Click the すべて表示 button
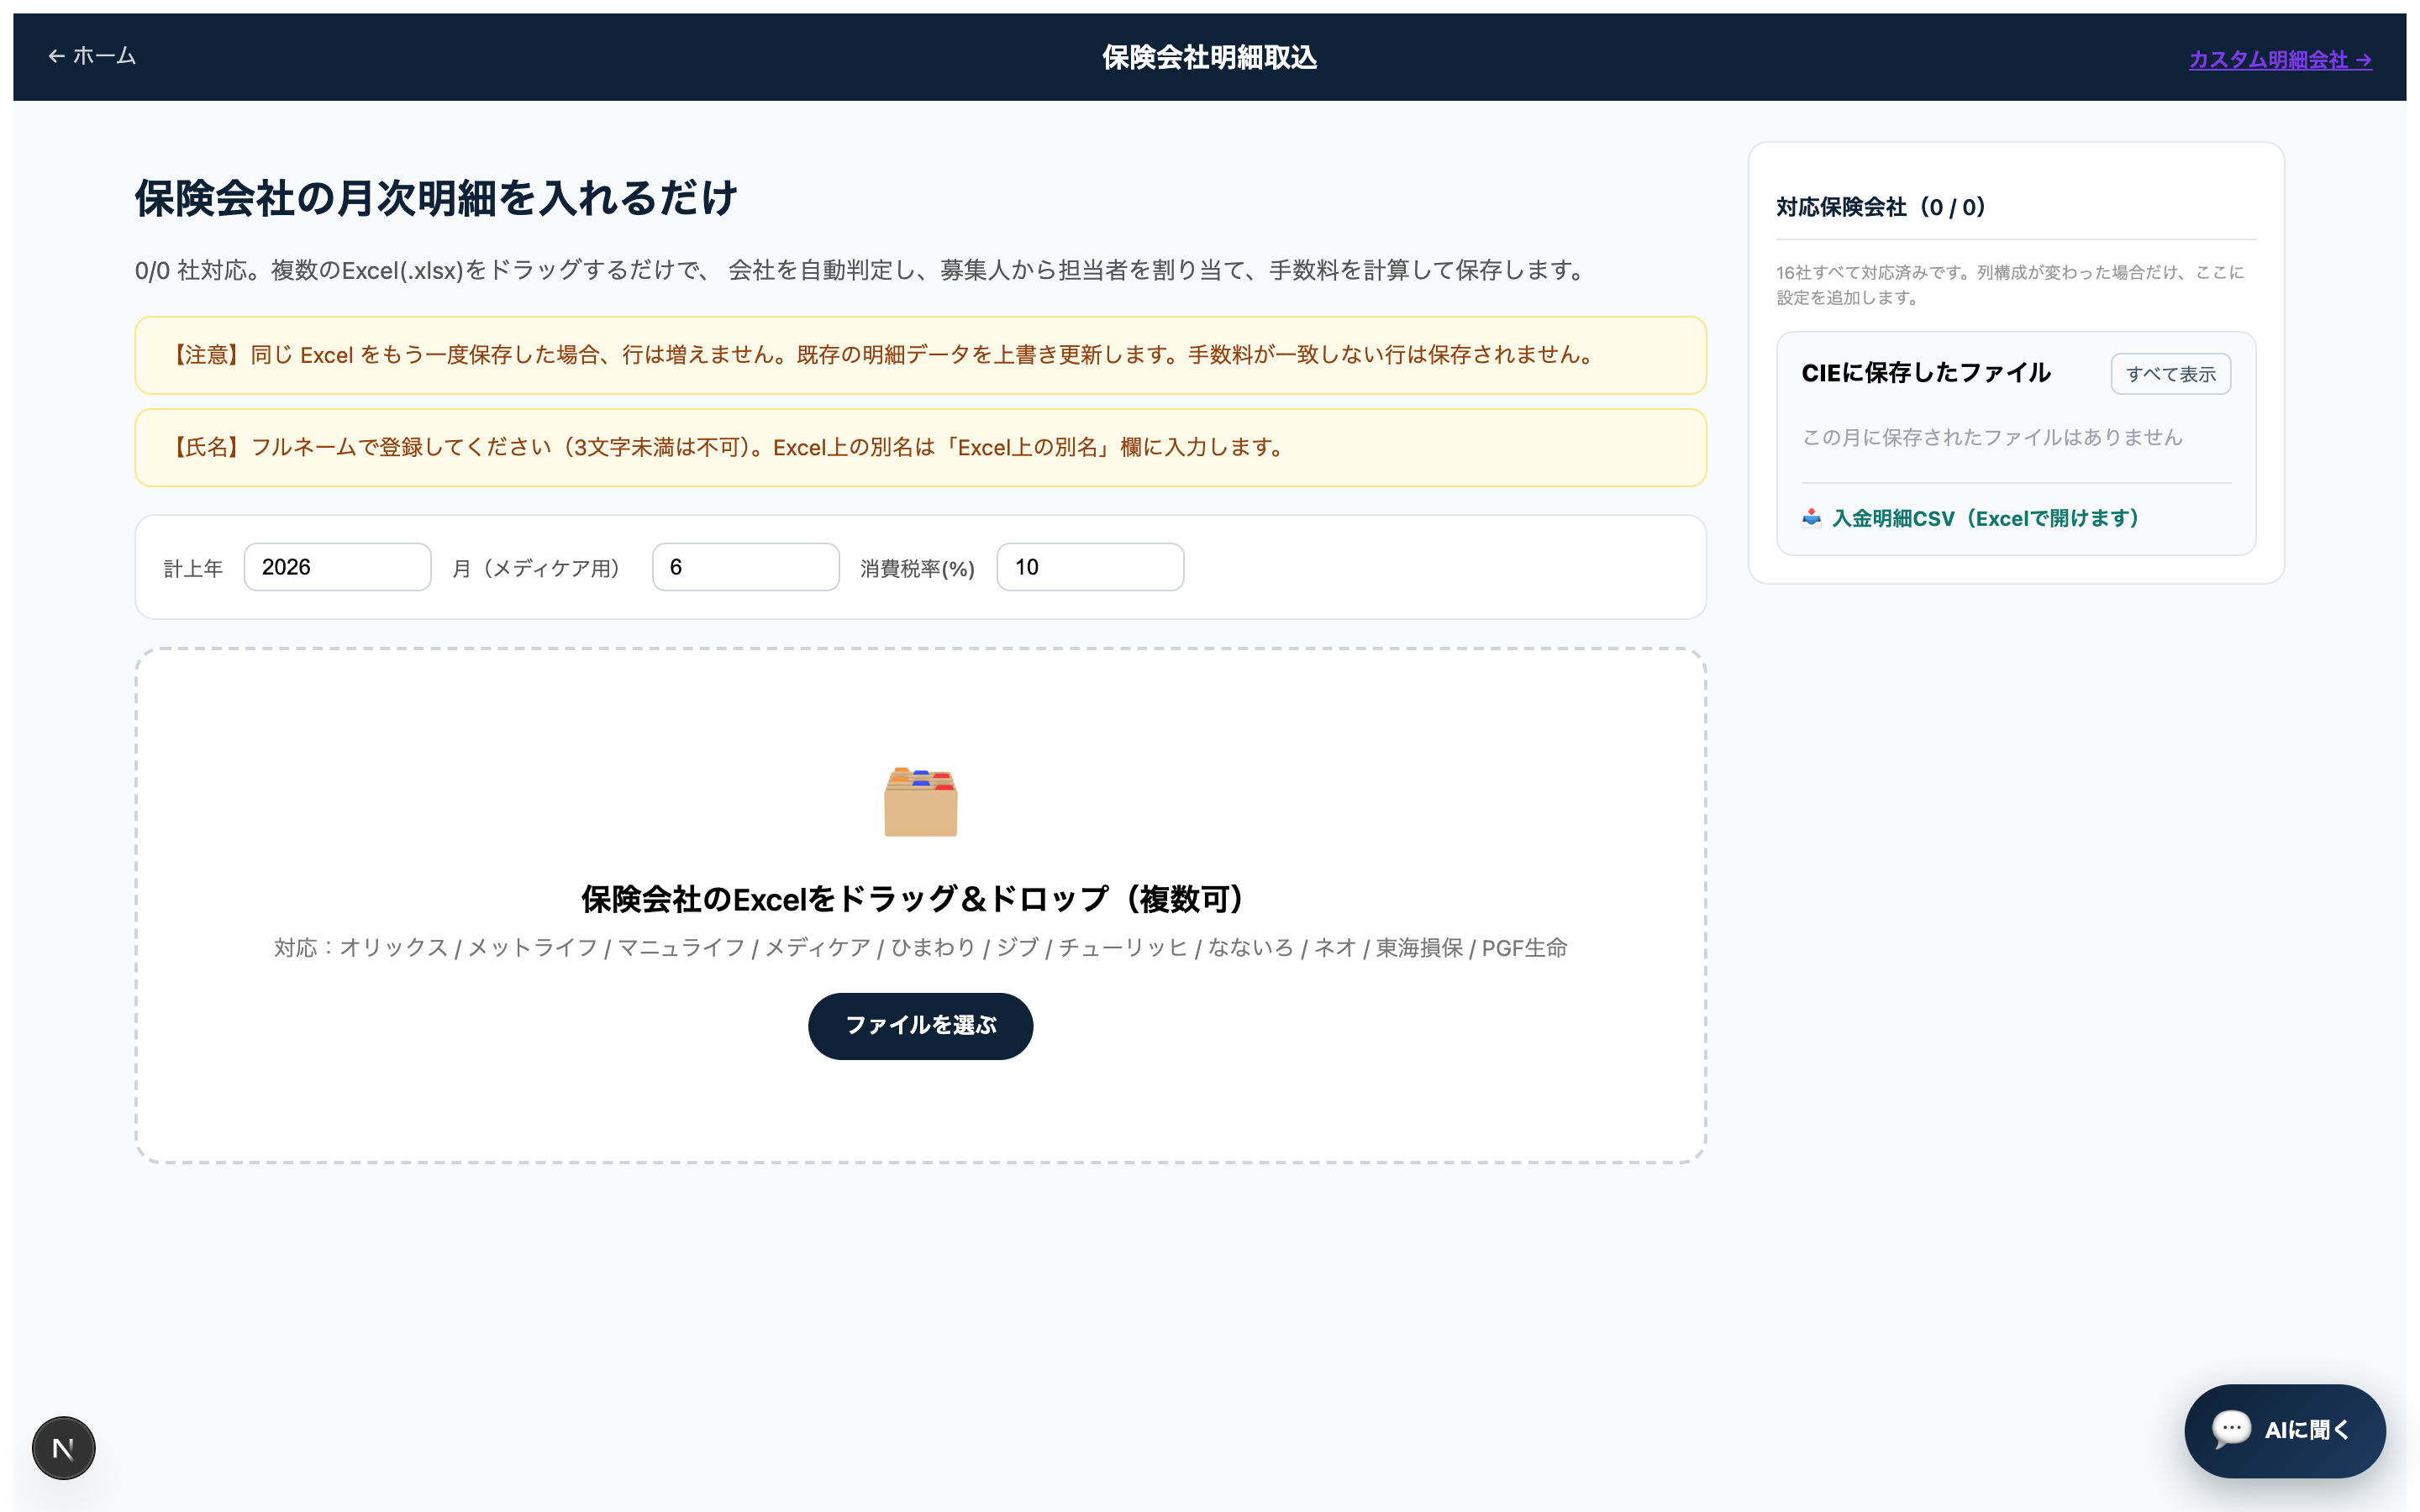 pos(2170,374)
